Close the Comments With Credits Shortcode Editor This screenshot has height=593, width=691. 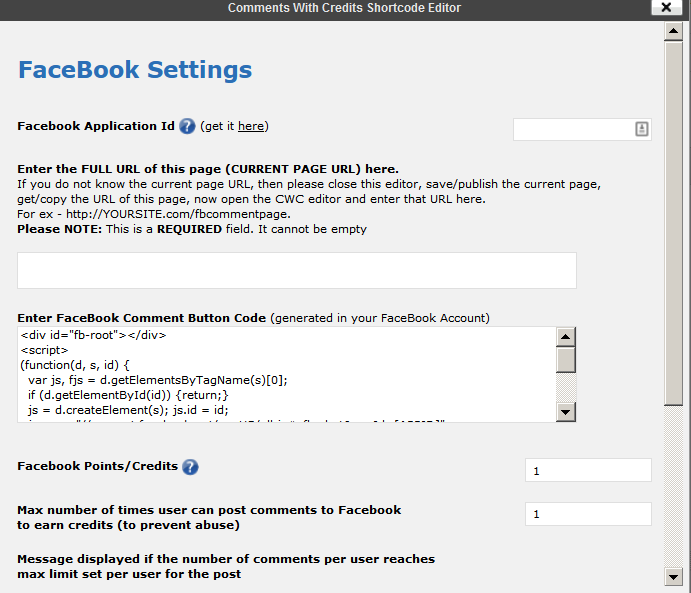point(665,7)
